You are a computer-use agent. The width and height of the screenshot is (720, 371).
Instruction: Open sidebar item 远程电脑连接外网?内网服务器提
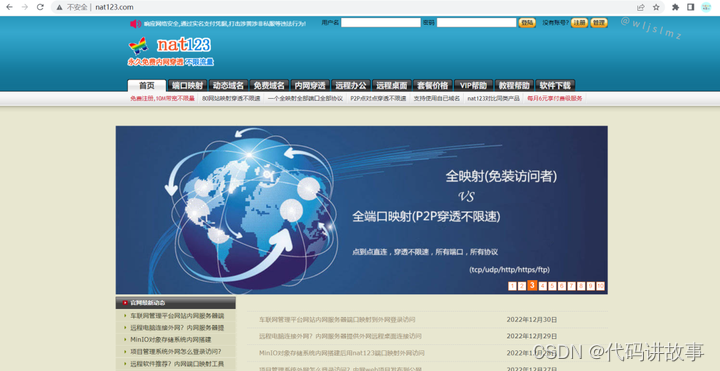177,328
